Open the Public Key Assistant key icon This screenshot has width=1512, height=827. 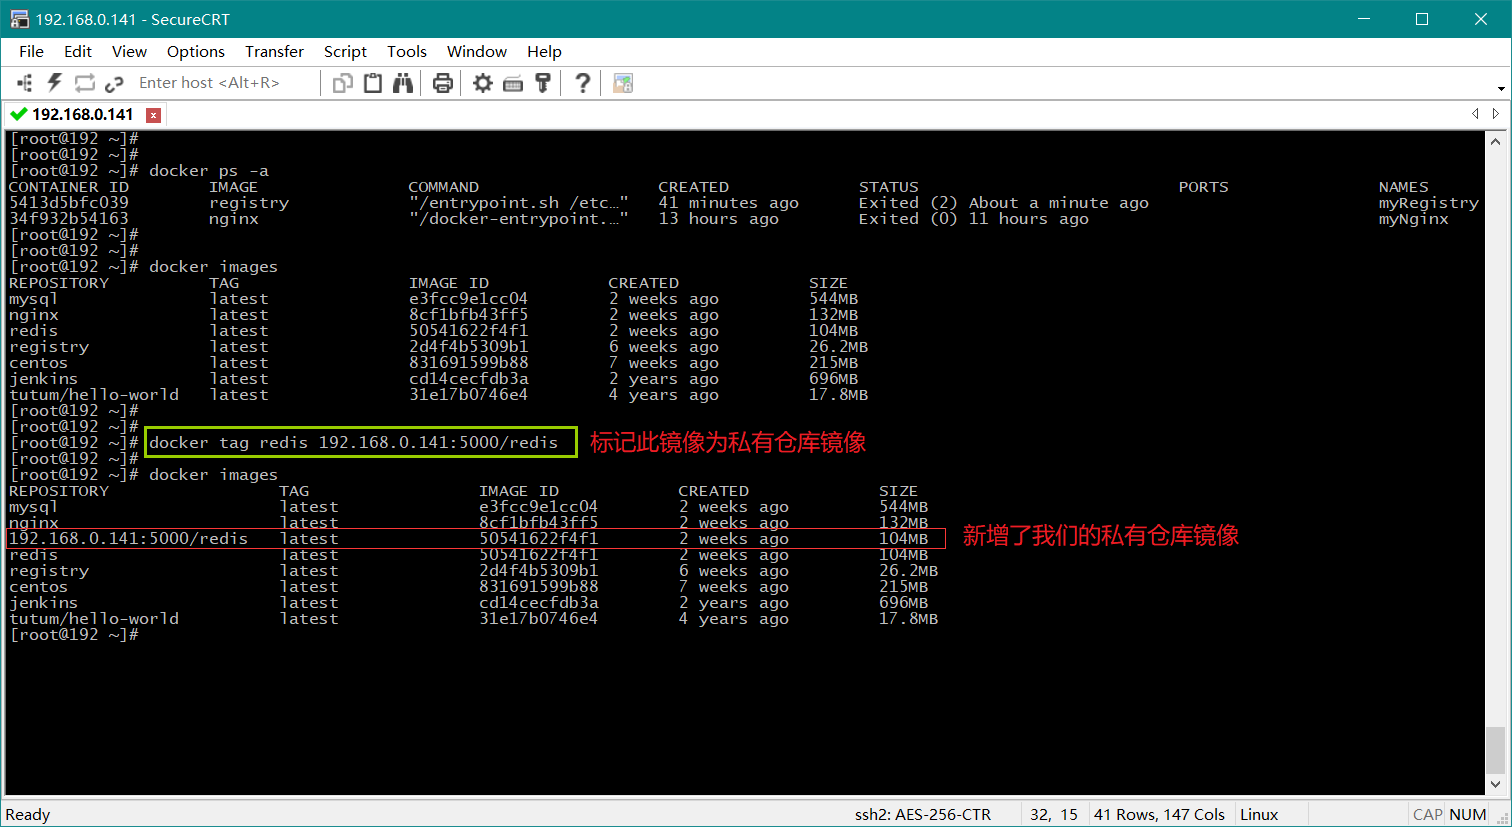tap(543, 83)
